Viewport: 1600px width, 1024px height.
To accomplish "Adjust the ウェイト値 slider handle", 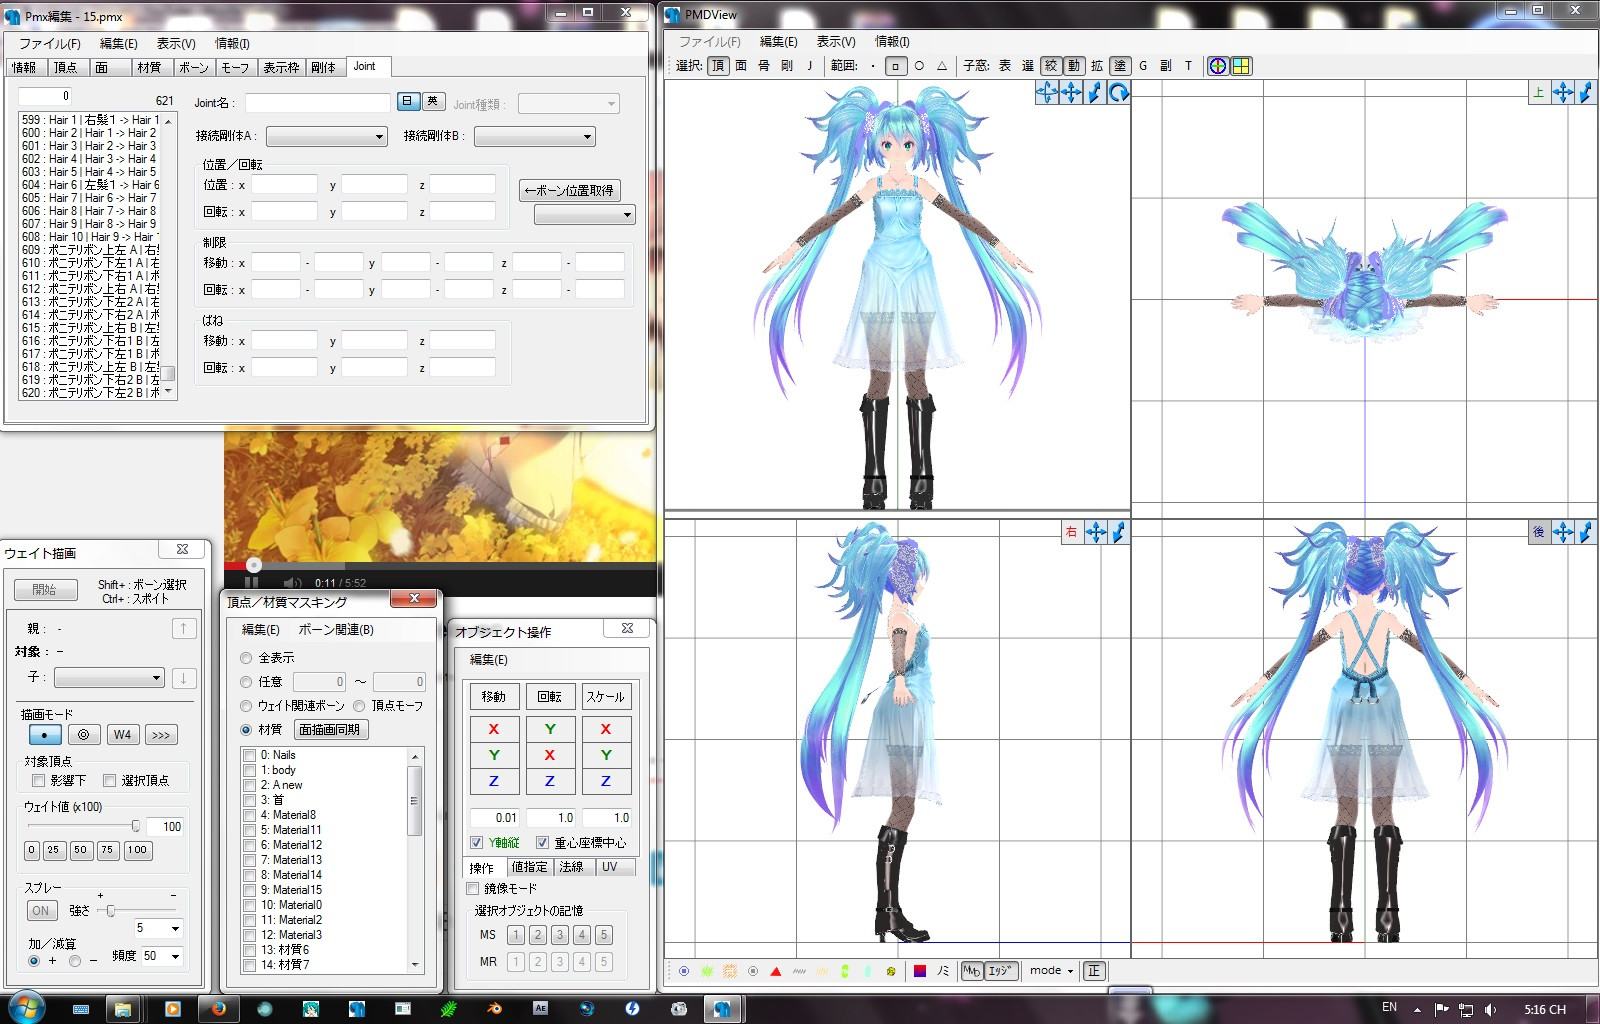I will pyautogui.click(x=136, y=826).
